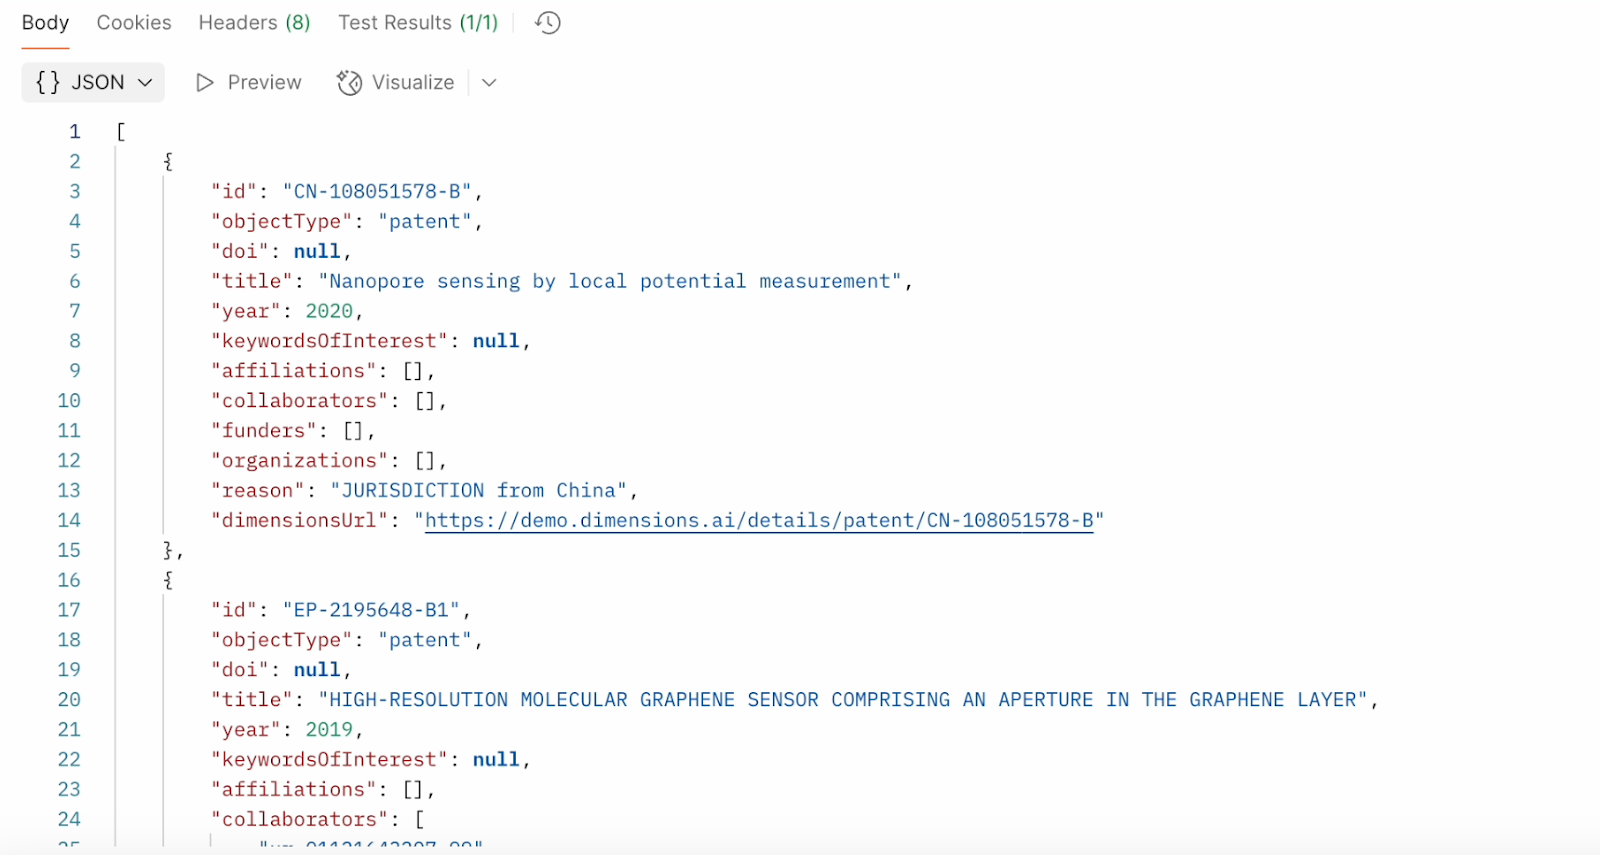Screen dimensions: 1600x855
Task: Click the "EP-2195648-B1" id value
Action: (x=371, y=610)
